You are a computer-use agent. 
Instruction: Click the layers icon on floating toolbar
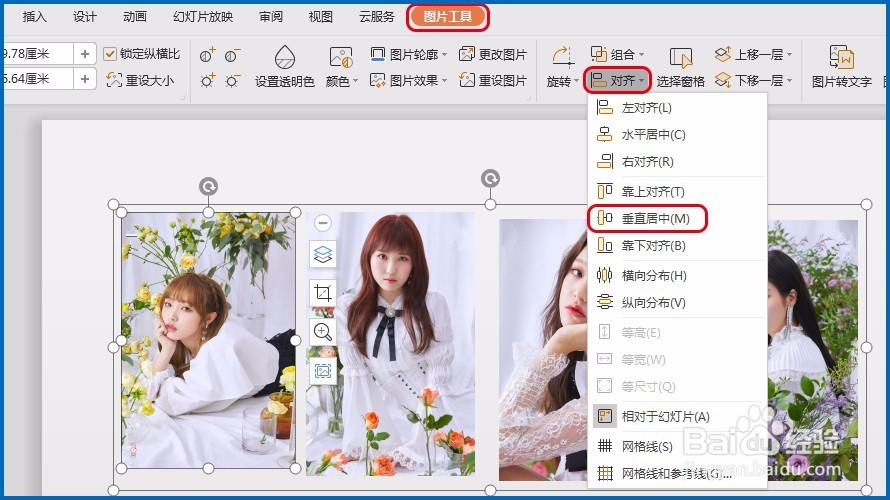point(323,254)
